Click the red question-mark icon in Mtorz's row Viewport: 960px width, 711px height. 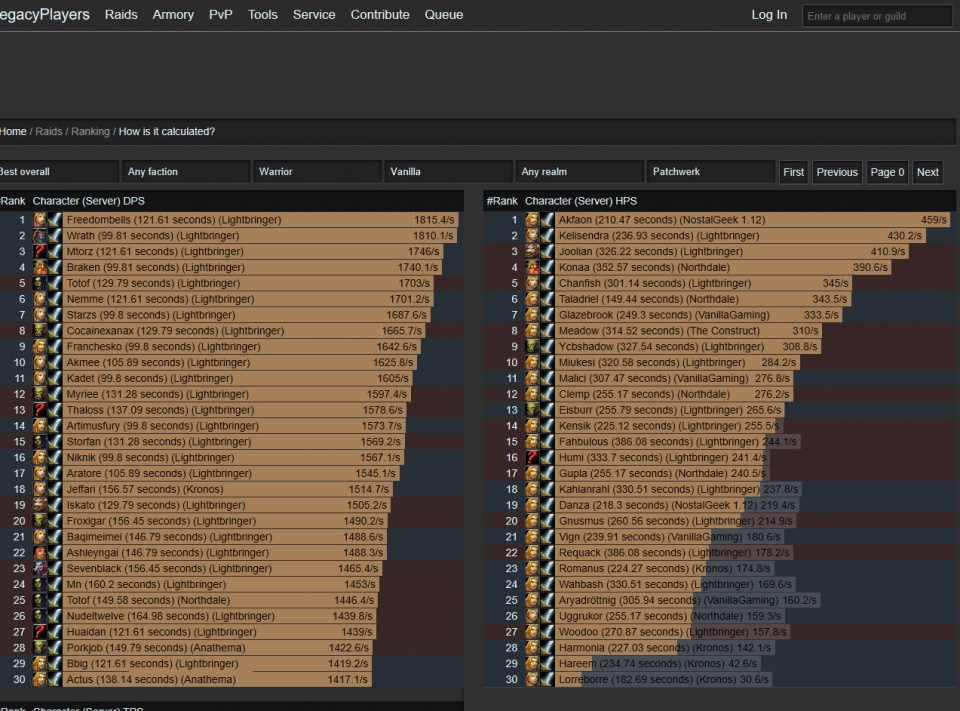click(40, 252)
